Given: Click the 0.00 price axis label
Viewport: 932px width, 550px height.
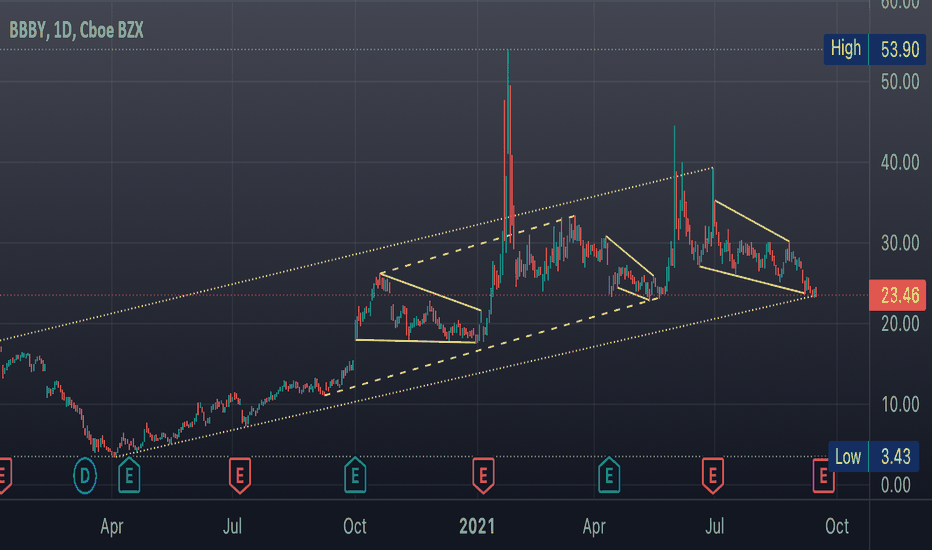Looking at the screenshot, I should pyautogui.click(x=896, y=486).
